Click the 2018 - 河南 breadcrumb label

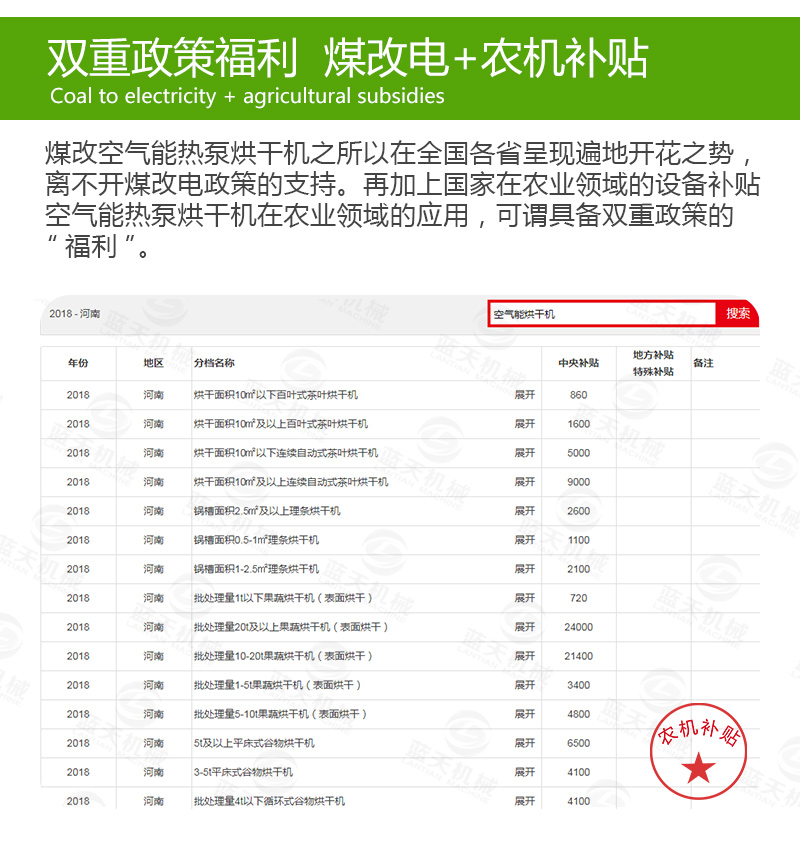(x=75, y=314)
